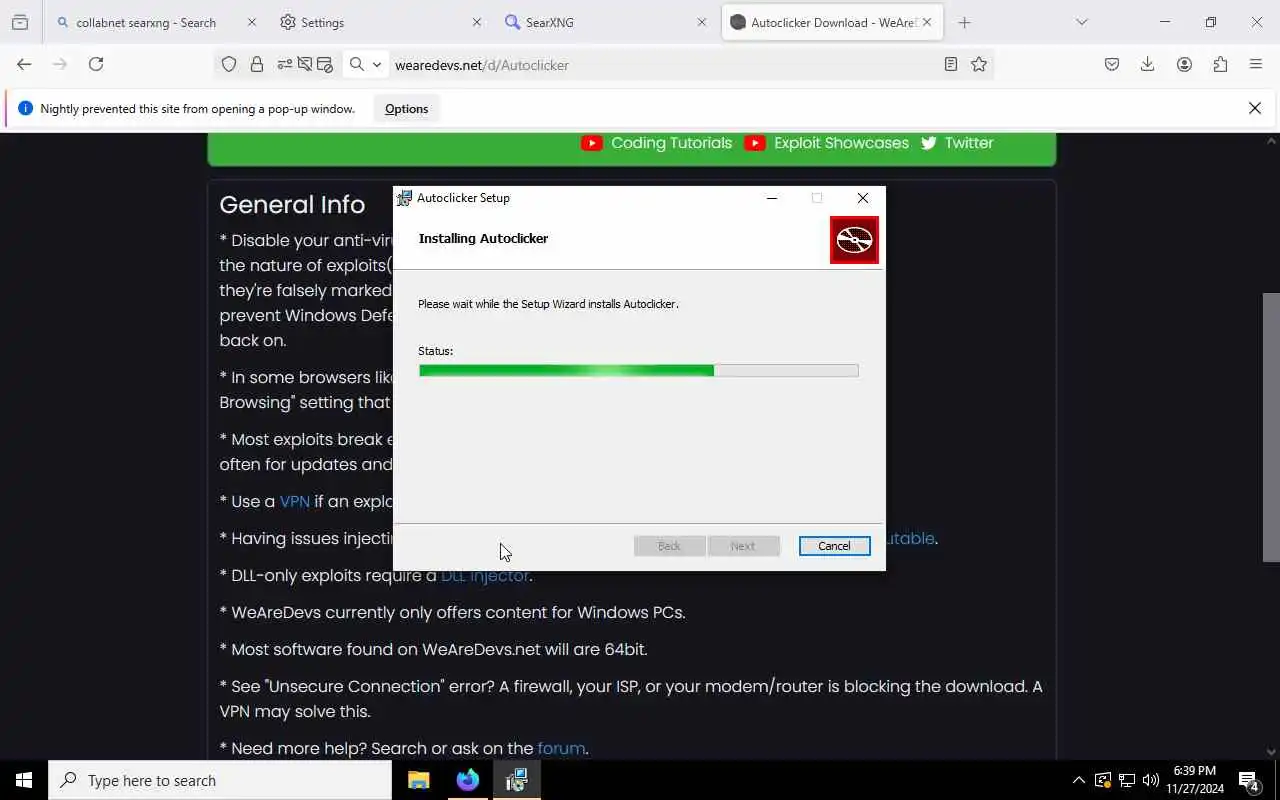Viewport: 1280px width, 800px height.
Task: Open the volume control tray icon
Action: tap(1151, 780)
